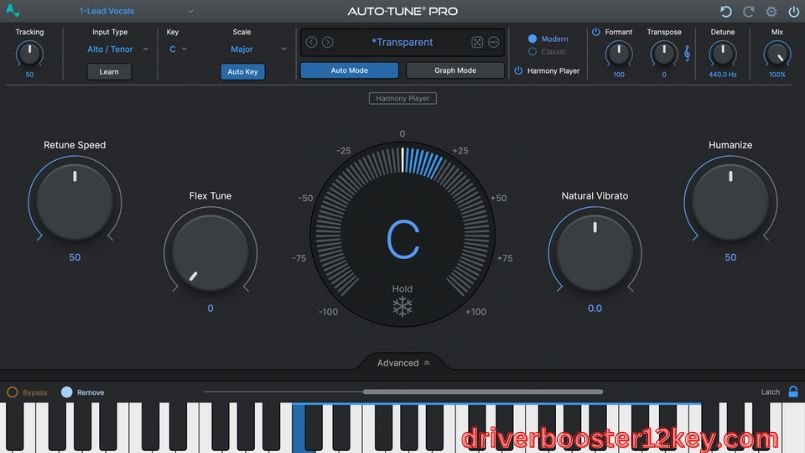Image resolution: width=805 pixels, height=453 pixels.
Task: Click the Tracking value 50
Action: point(29,74)
